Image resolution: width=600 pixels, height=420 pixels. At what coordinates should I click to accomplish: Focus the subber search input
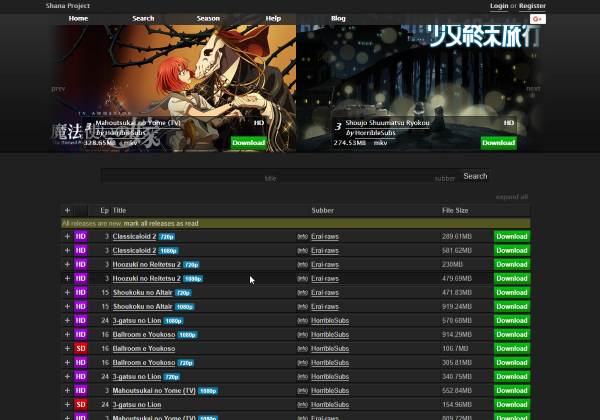point(370,176)
